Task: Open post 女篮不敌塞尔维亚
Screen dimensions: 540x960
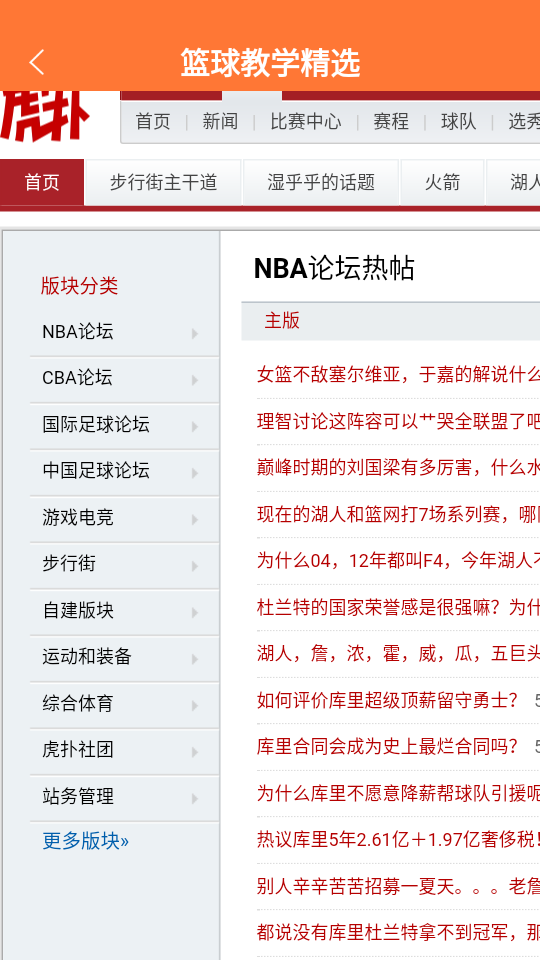Action: pyautogui.click(x=398, y=373)
